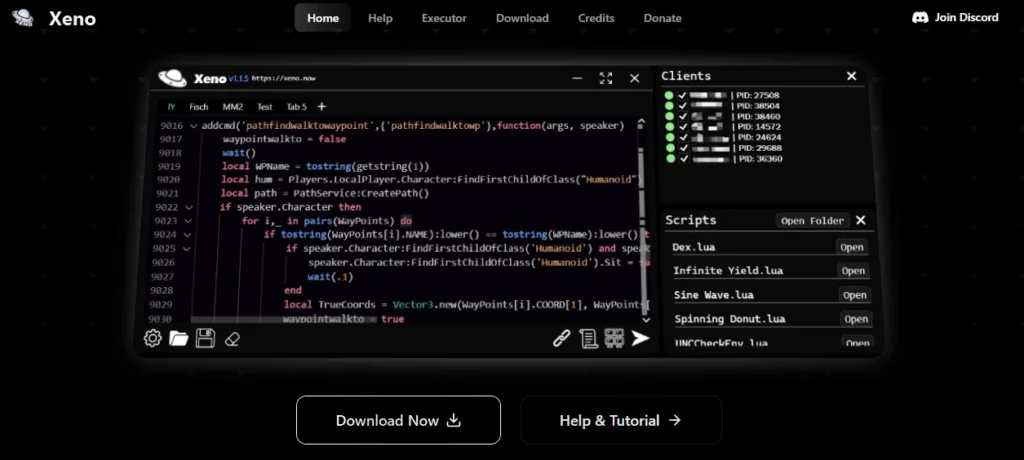Close the Clients panel
This screenshot has height=460, width=1024.
pos(851,76)
